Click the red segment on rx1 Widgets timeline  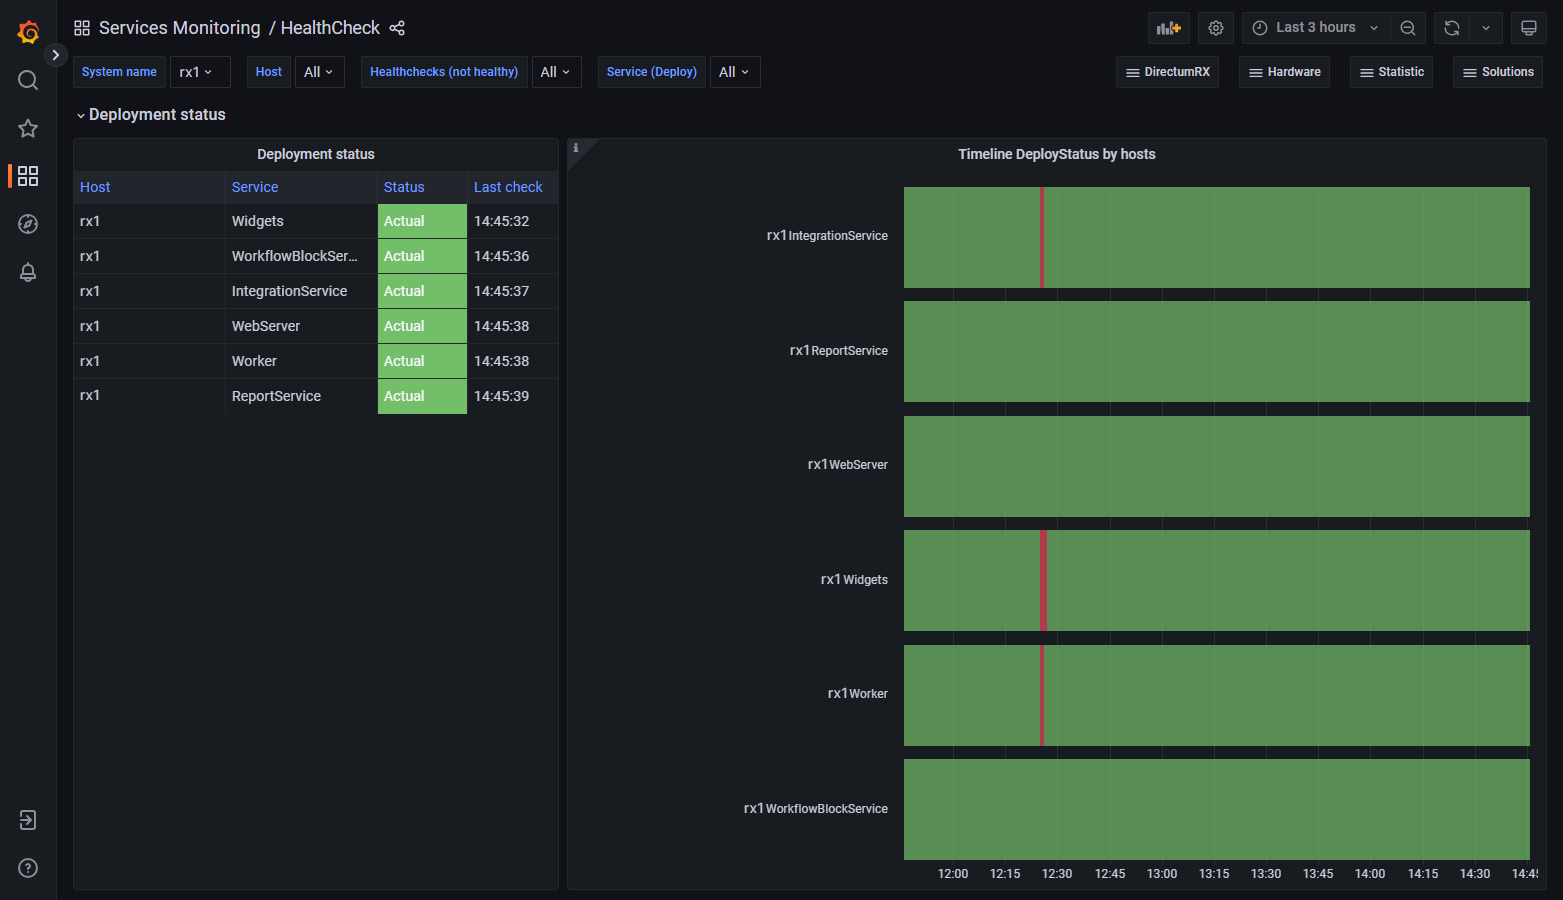[x=1043, y=580]
